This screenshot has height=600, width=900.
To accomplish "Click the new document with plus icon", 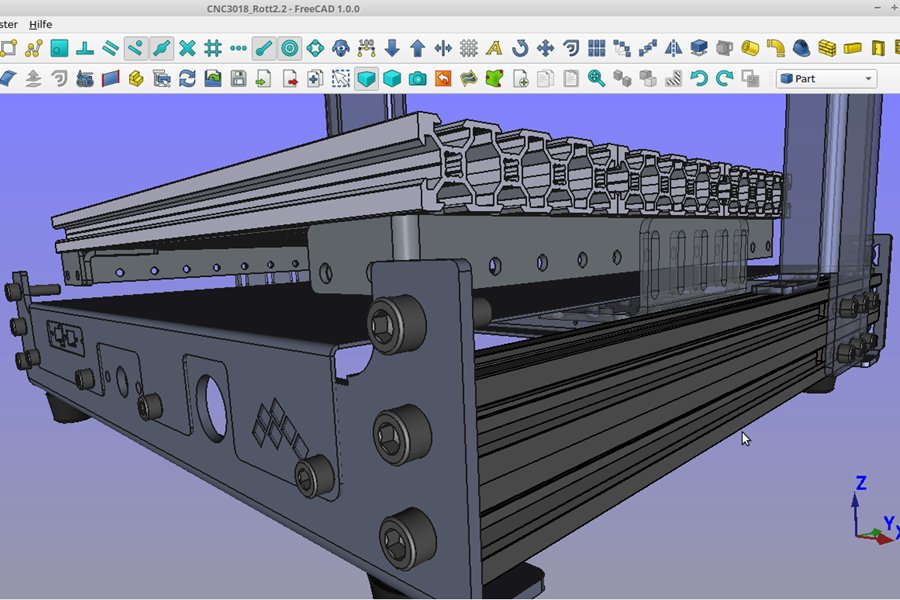I will [520, 79].
